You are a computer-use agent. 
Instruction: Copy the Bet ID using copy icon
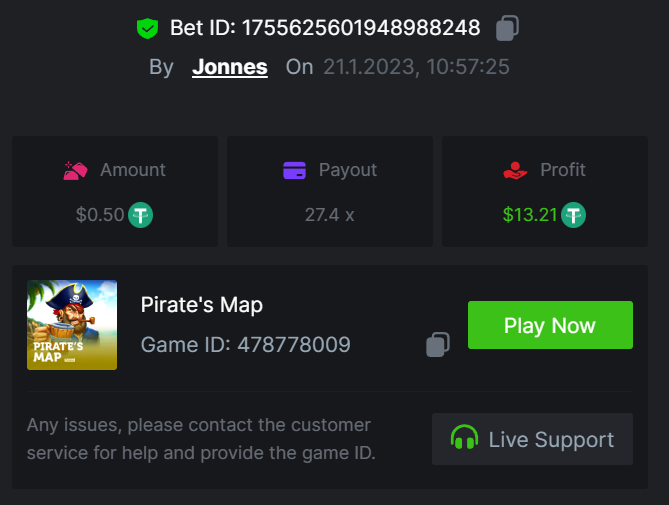coord(507,28)
